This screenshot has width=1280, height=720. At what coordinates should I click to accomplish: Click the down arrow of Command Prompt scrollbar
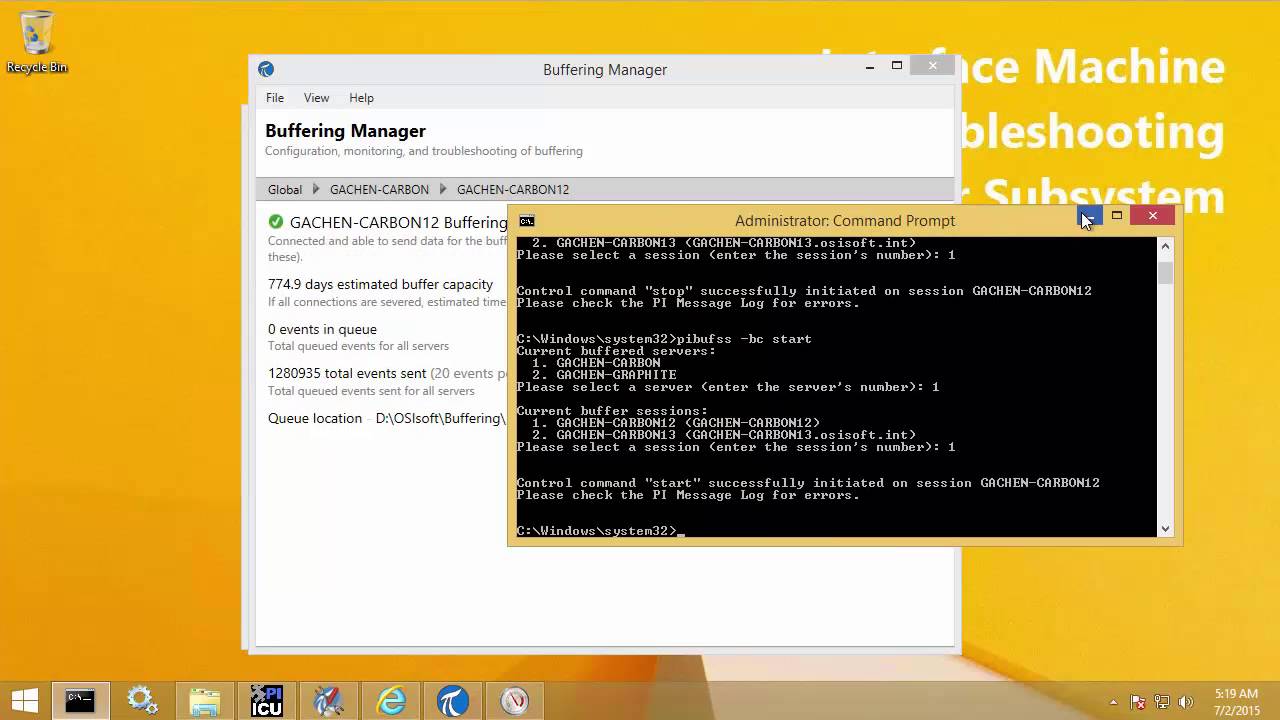1165,529
